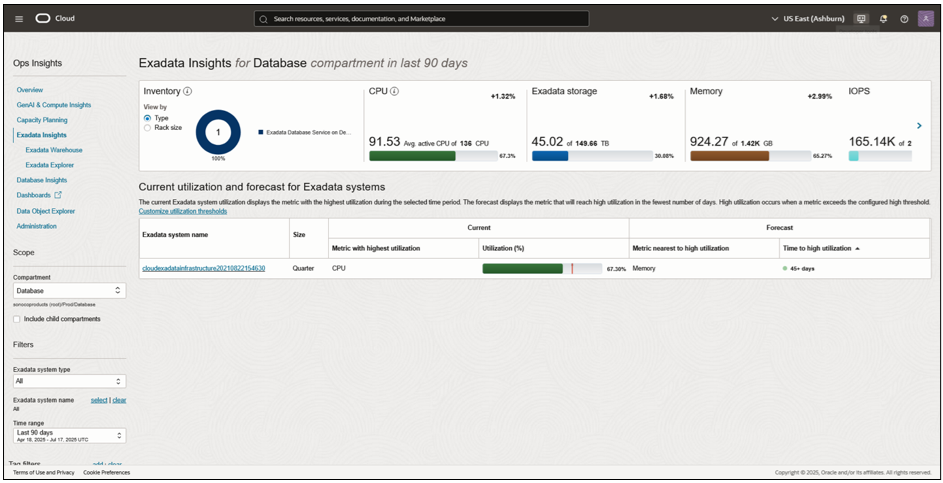
Task: Click the 165.14K IOPS value
Action: click(x=880, y=142)
